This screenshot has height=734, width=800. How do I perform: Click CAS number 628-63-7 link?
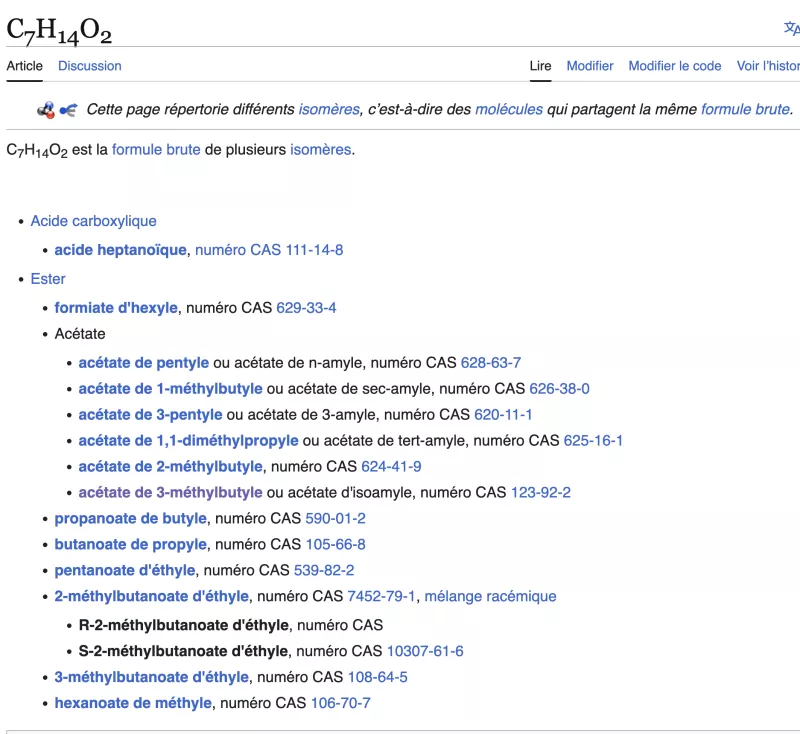point(490,362)
